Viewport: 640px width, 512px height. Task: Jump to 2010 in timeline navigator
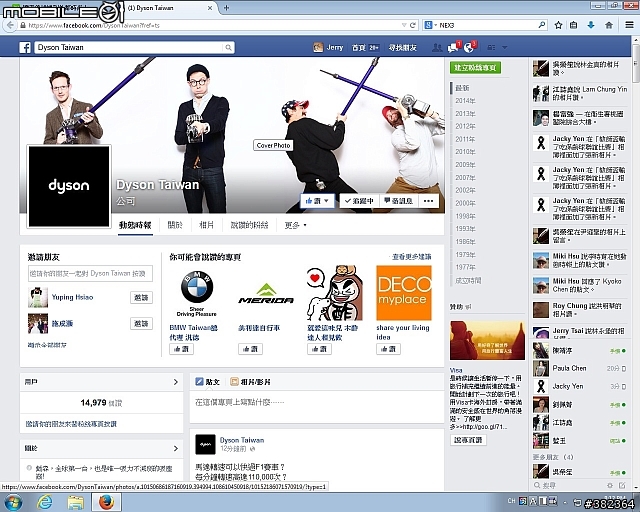(x=465, y=152)
